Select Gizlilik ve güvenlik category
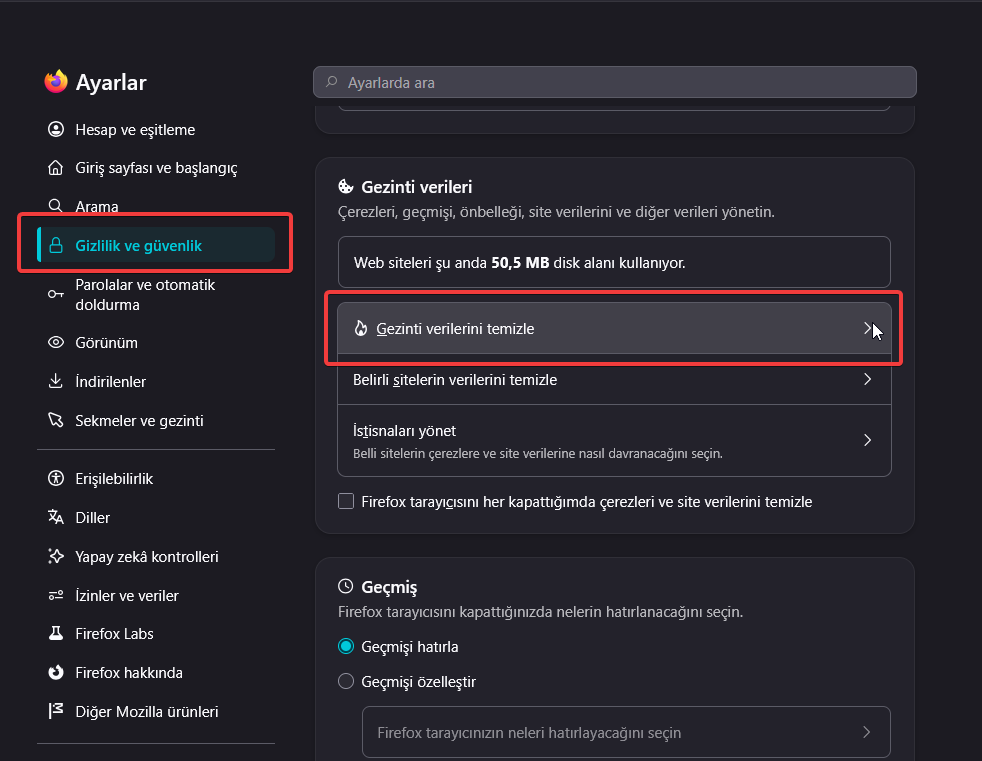Image resolution: width=982 pixels, height=761 pixels. [x=156, y=245]
